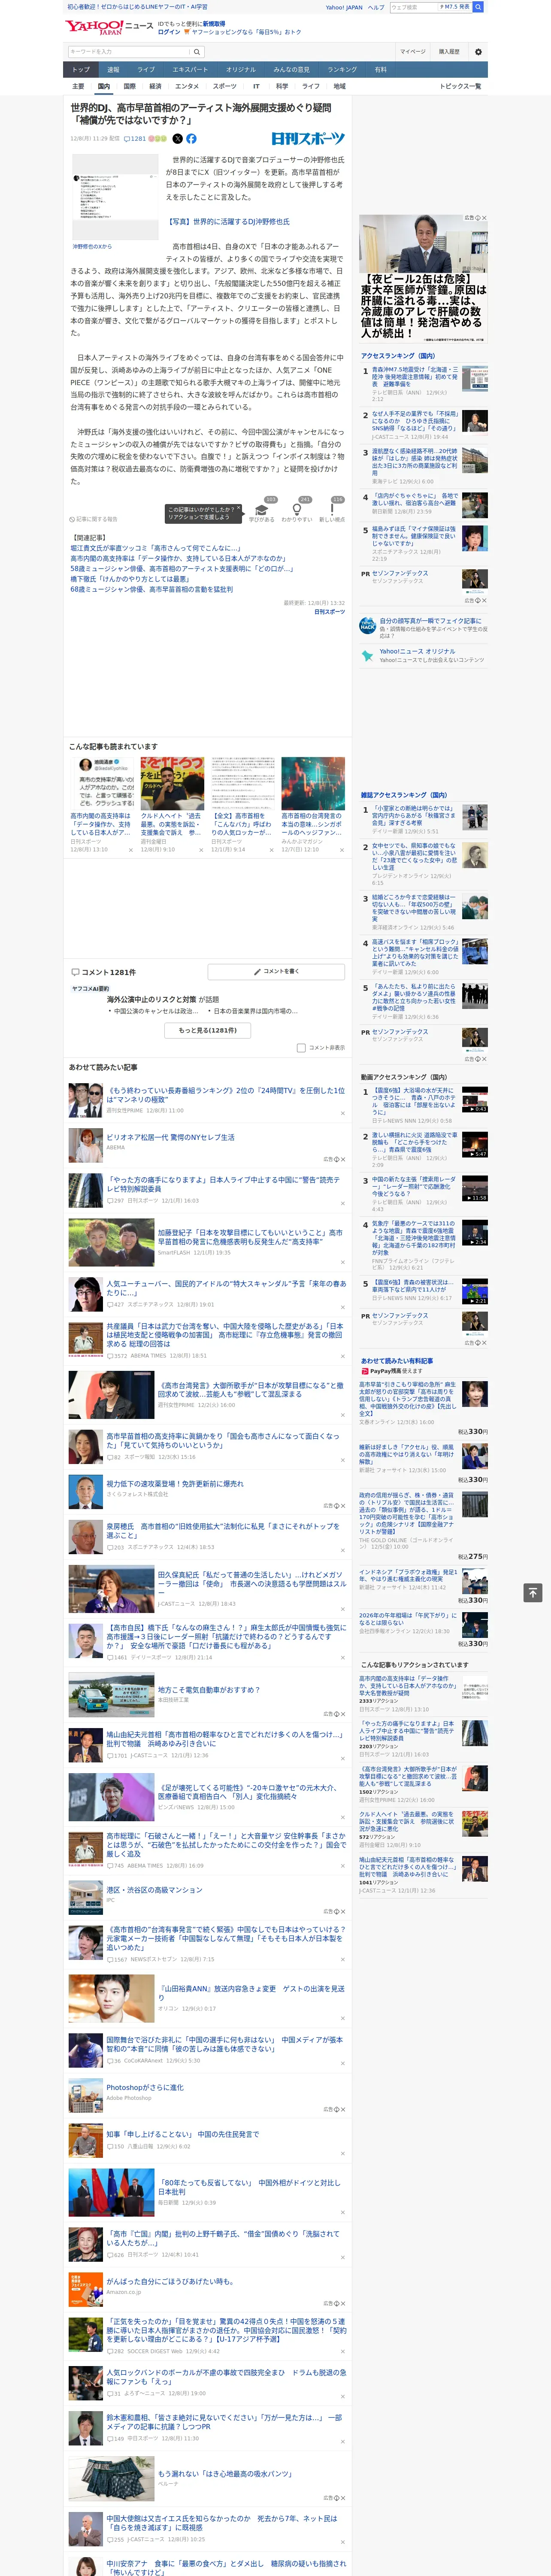The height and width of the screenshot is (2576, 551).
Task: Click the blue search magnifier in top bar
Action: 478,7
